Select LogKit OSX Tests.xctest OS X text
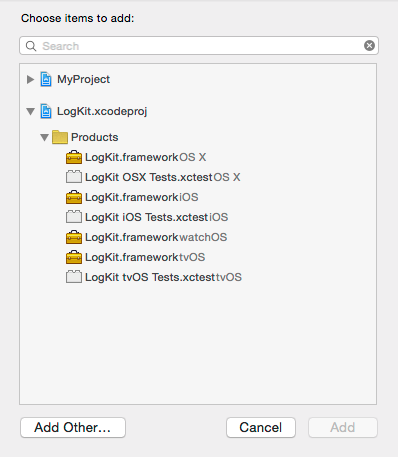This screenshot has width=398, height=457. (163, 177)
